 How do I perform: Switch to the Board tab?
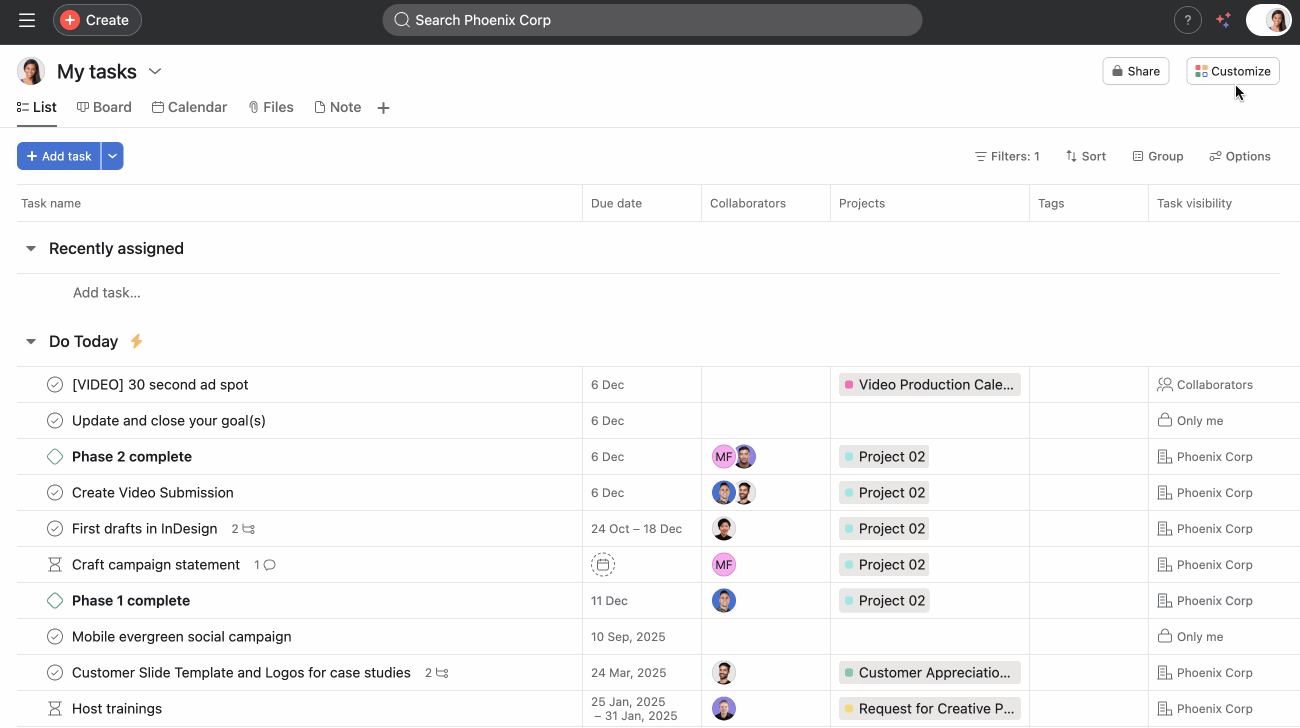[x=104, y=107]
